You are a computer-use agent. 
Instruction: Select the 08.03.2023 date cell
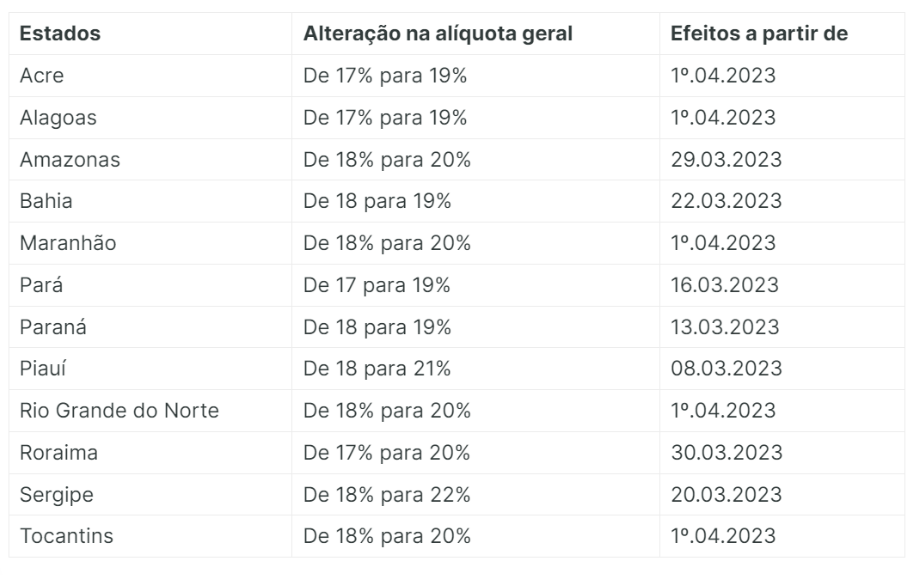[726, 369]
